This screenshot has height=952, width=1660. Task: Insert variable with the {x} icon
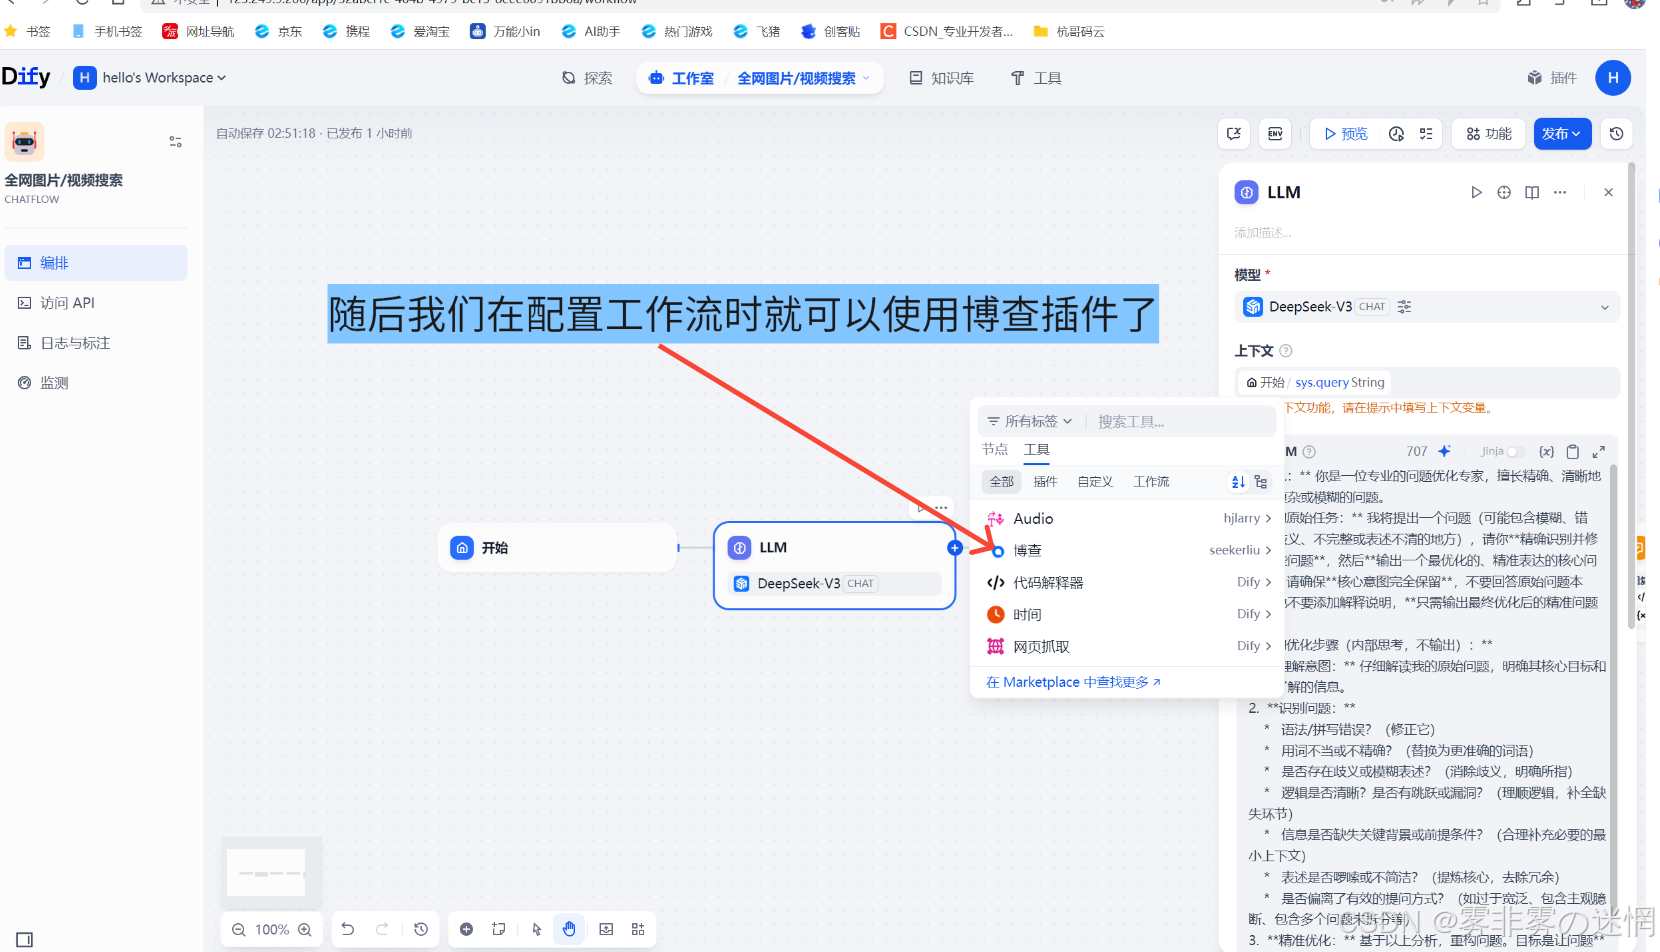point(1546,451)
